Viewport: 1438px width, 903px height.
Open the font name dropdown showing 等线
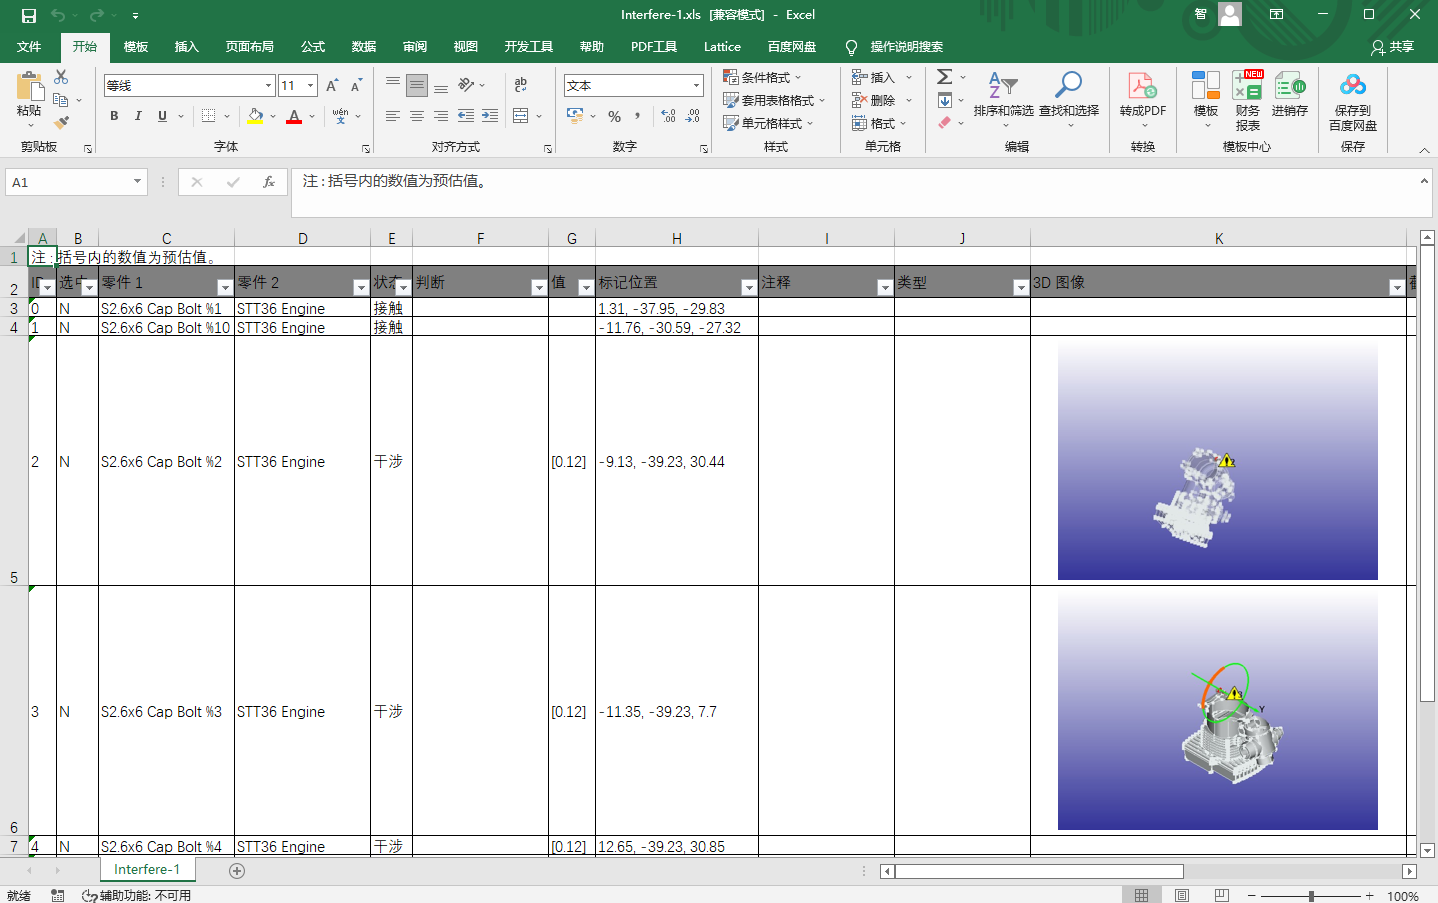point(268,86)
